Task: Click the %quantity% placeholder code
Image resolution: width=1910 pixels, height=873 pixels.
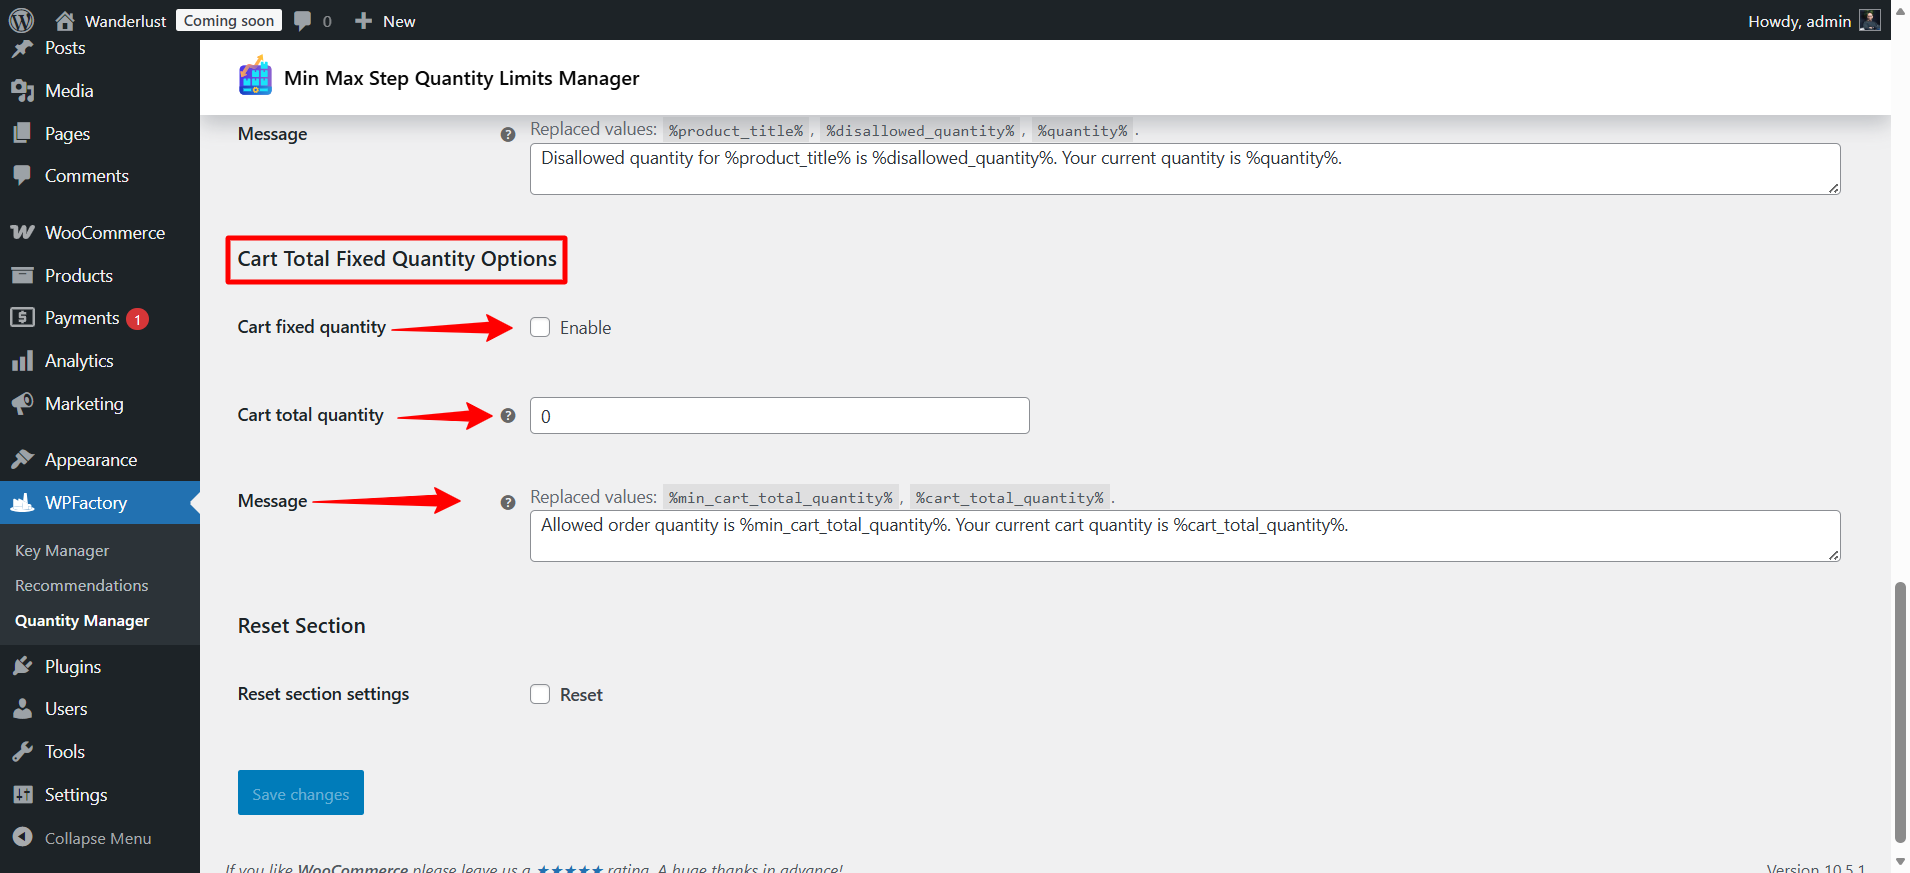Action: [x=1082, y=131]
